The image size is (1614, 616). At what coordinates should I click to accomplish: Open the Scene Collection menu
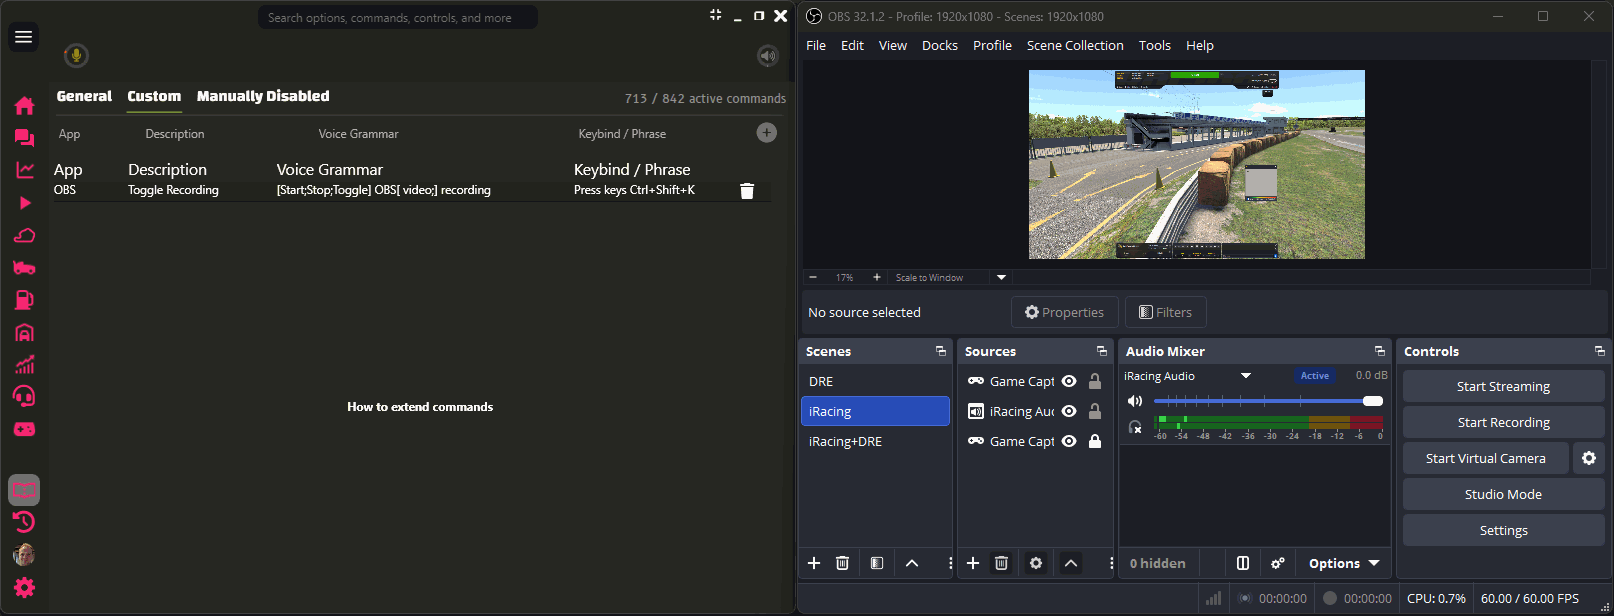[1075, 45]
